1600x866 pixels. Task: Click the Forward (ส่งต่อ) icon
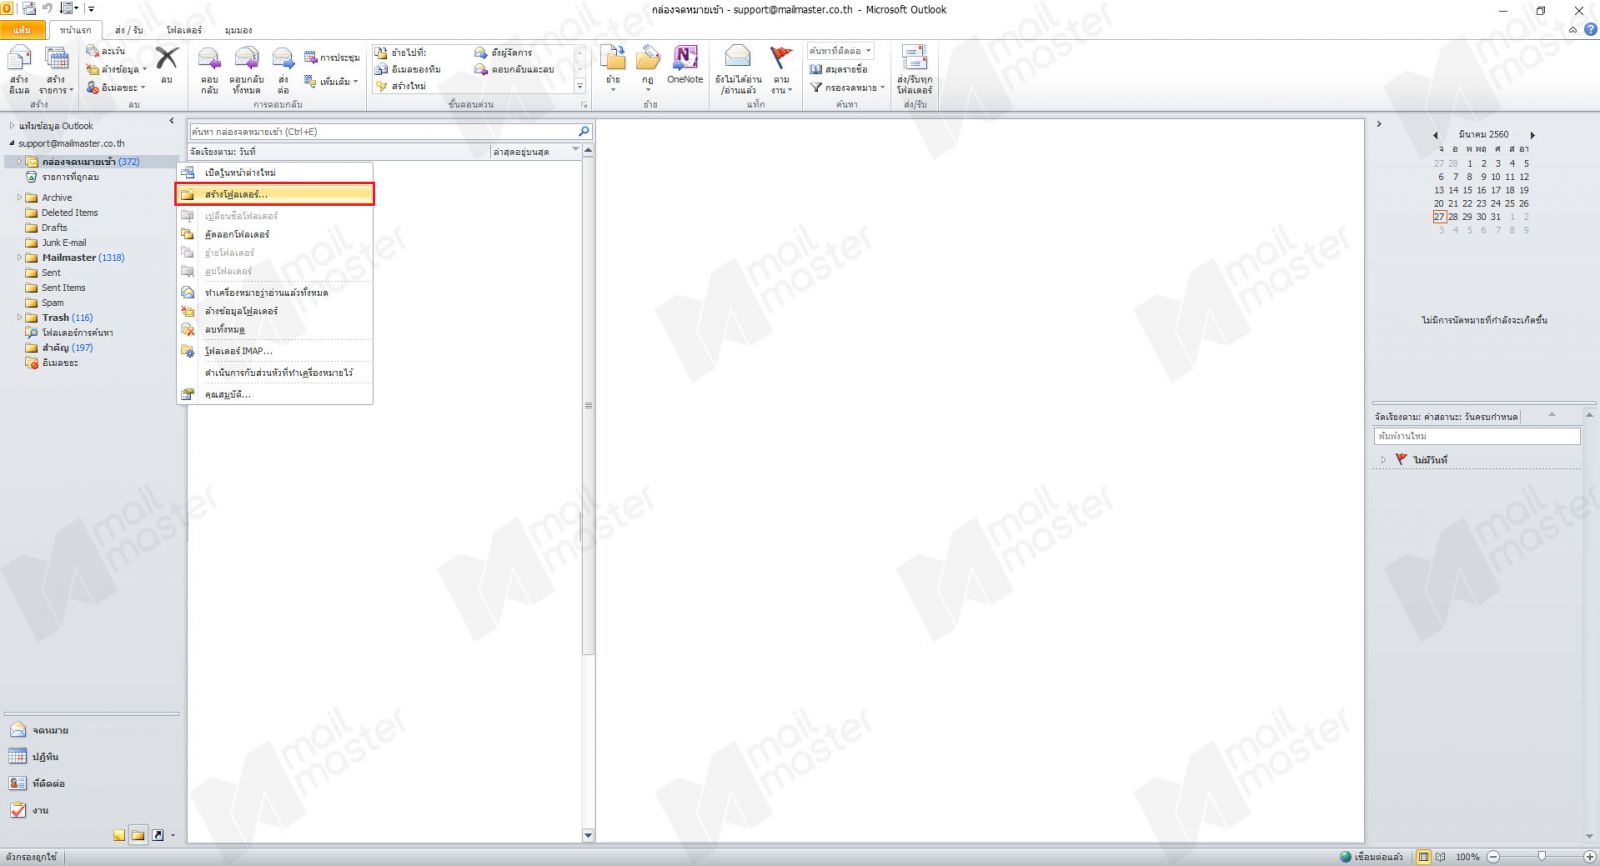click(283, 59)
